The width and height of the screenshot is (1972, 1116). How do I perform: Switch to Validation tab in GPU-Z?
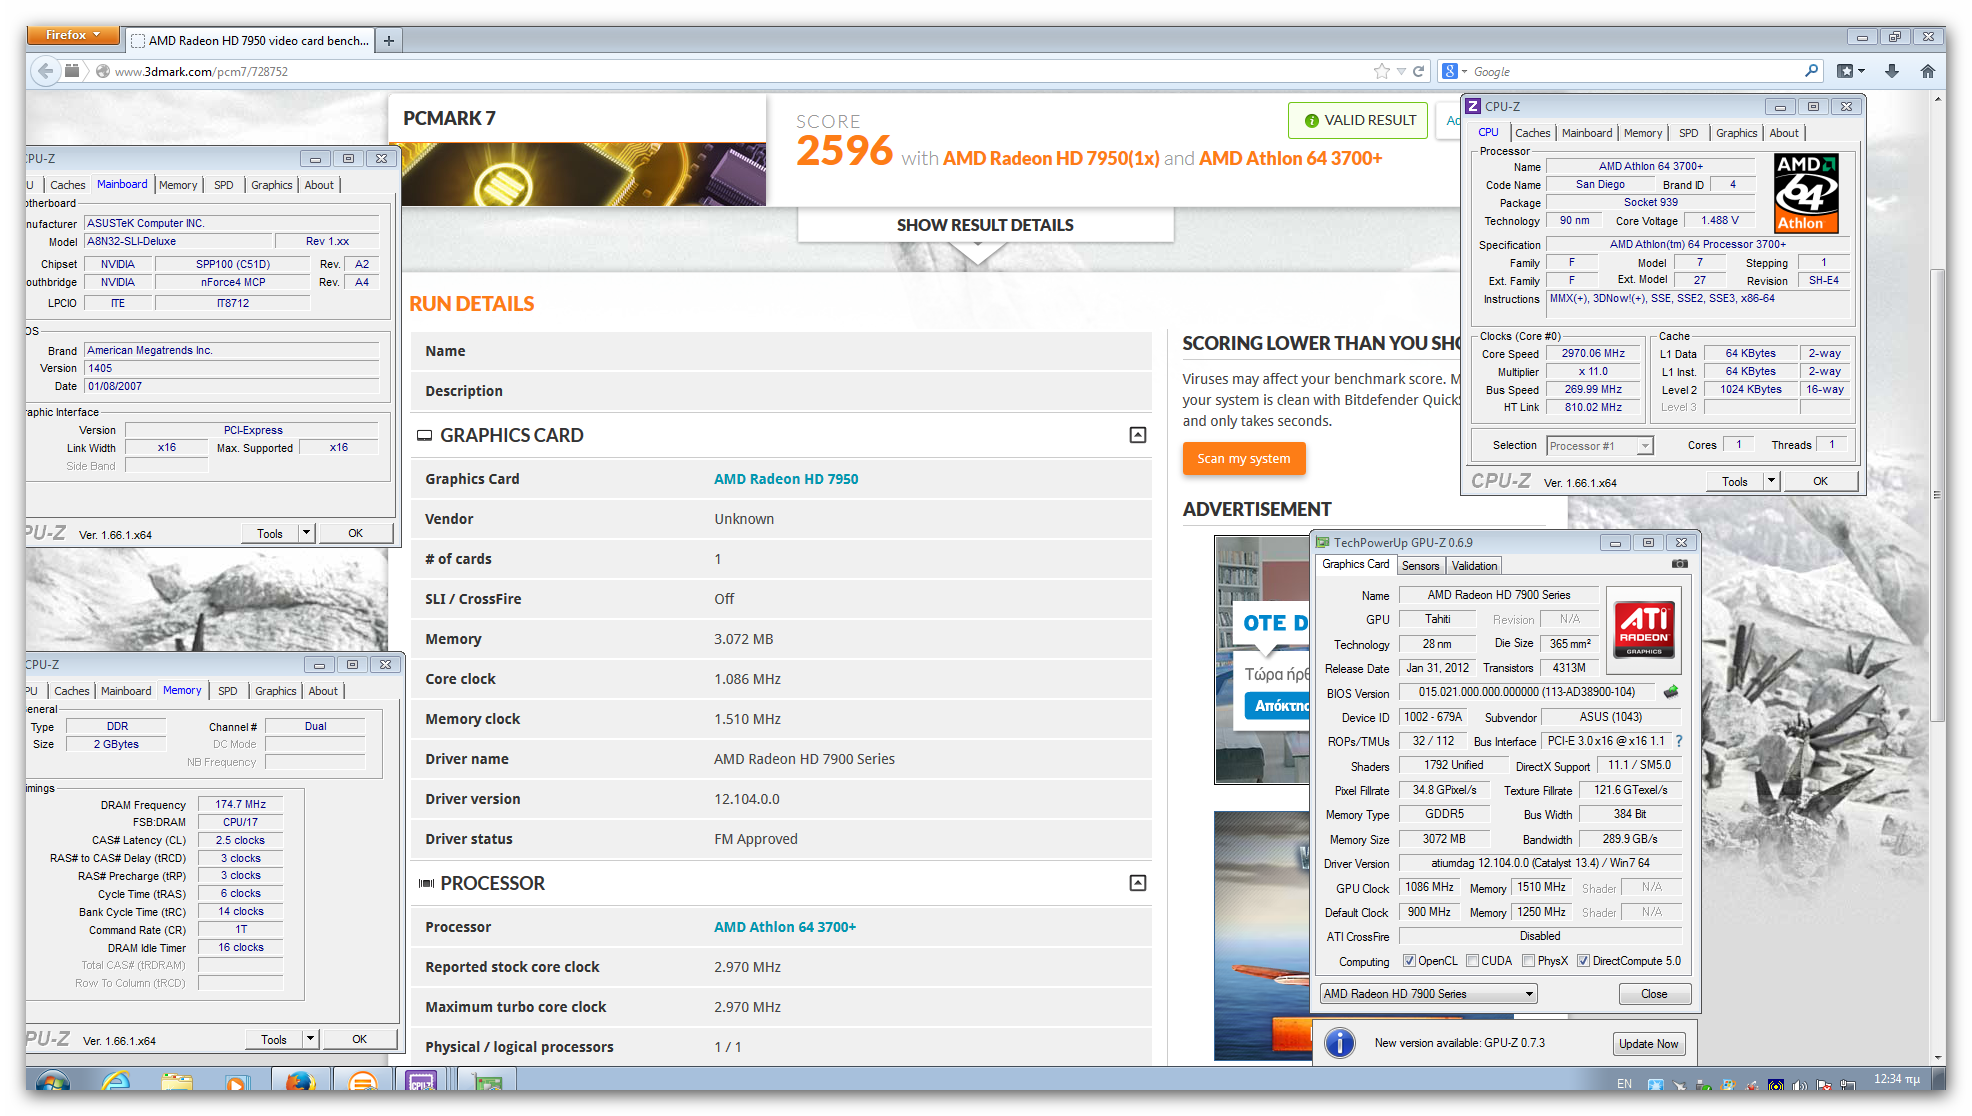1474,565
